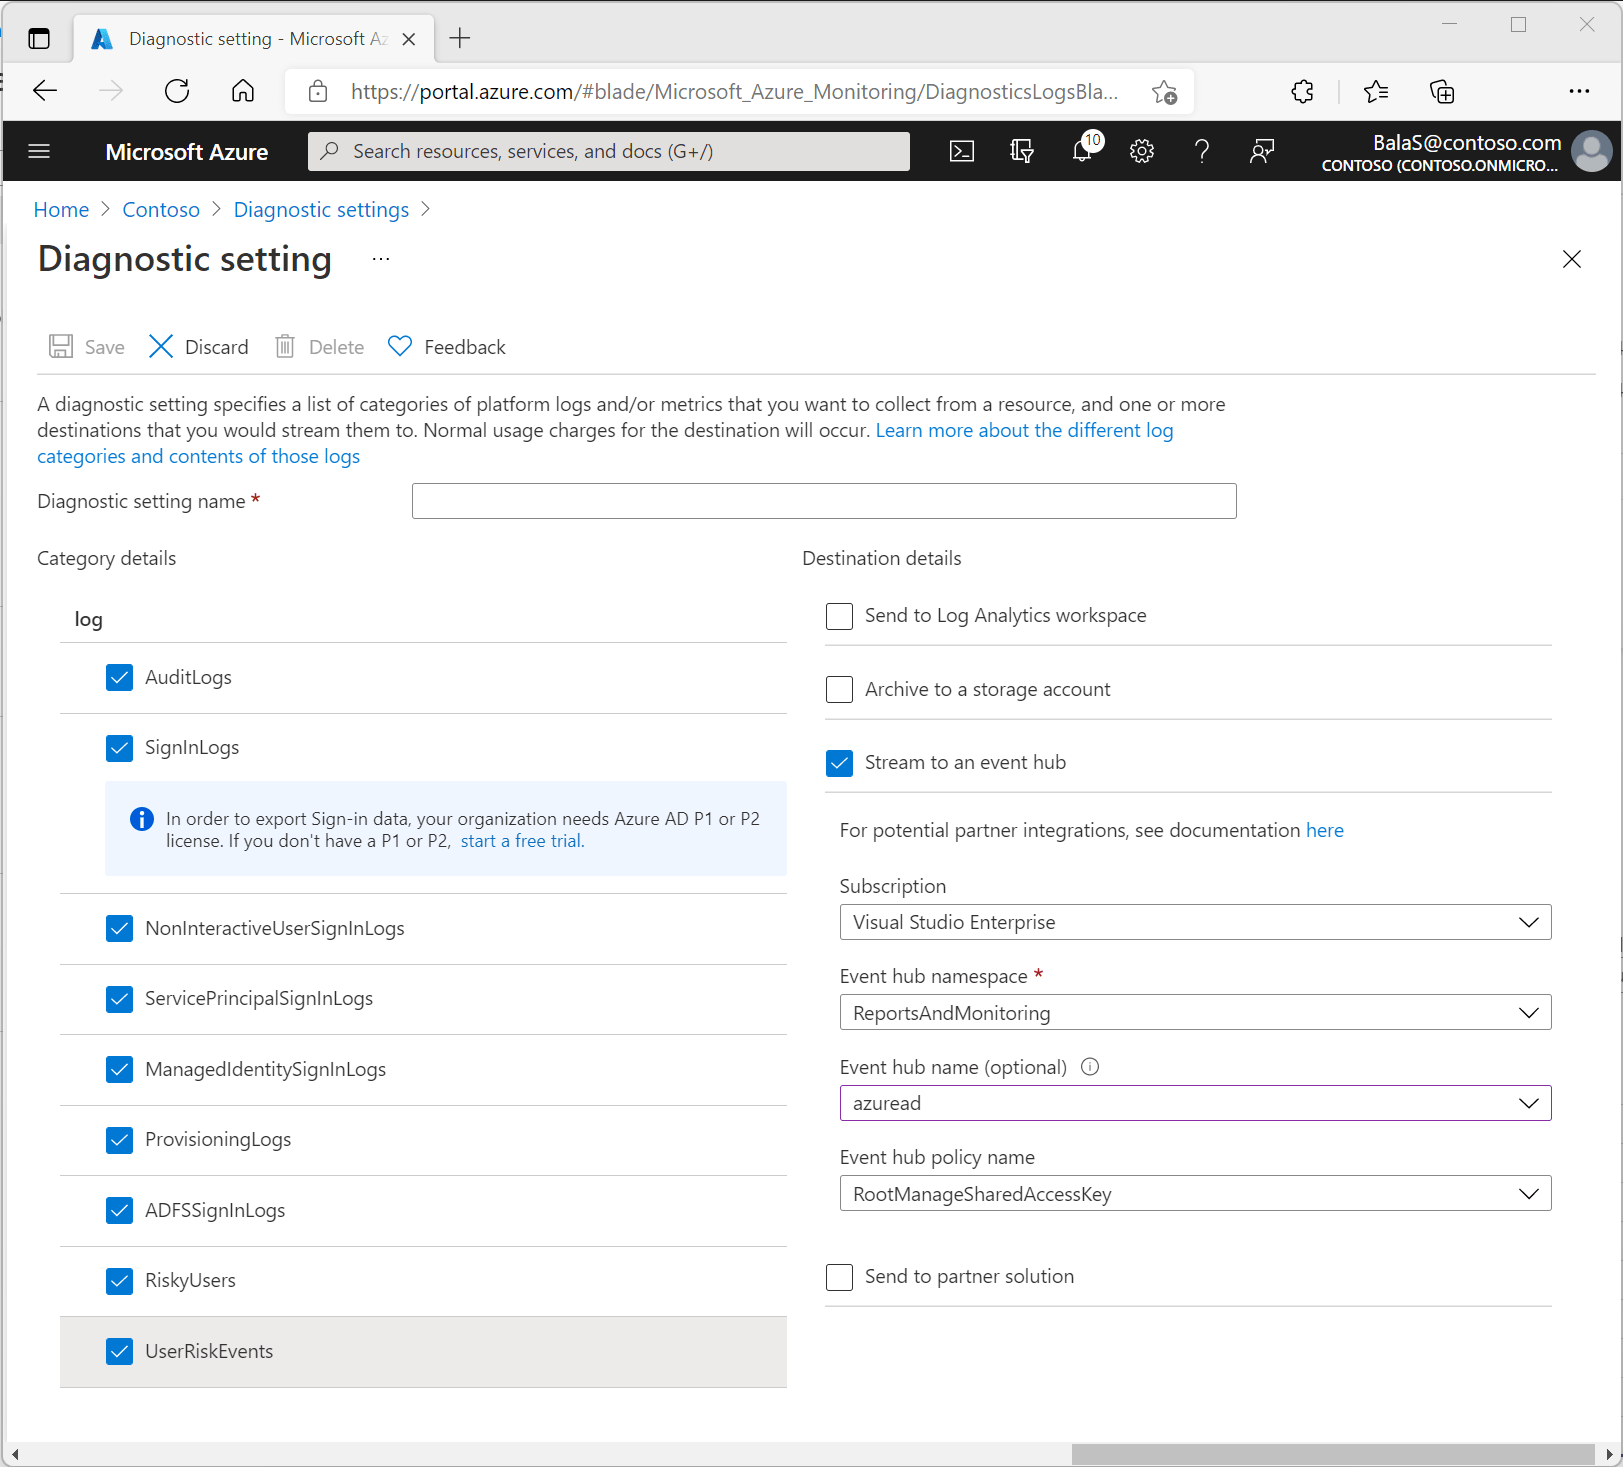Open the BalaS account avatar menu
The image size is (1623, 1467).
coord(1591,151)
